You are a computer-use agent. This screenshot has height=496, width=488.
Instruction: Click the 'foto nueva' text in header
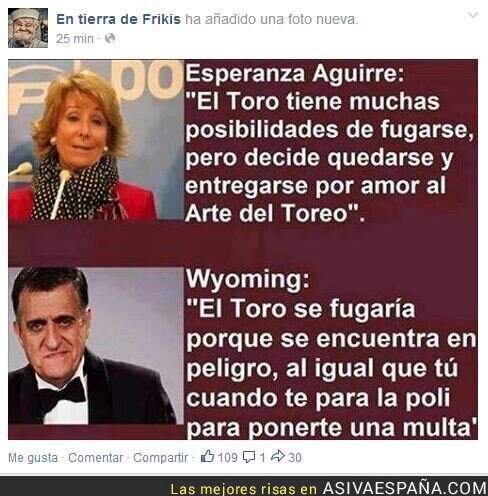click(x=323, y=19)
